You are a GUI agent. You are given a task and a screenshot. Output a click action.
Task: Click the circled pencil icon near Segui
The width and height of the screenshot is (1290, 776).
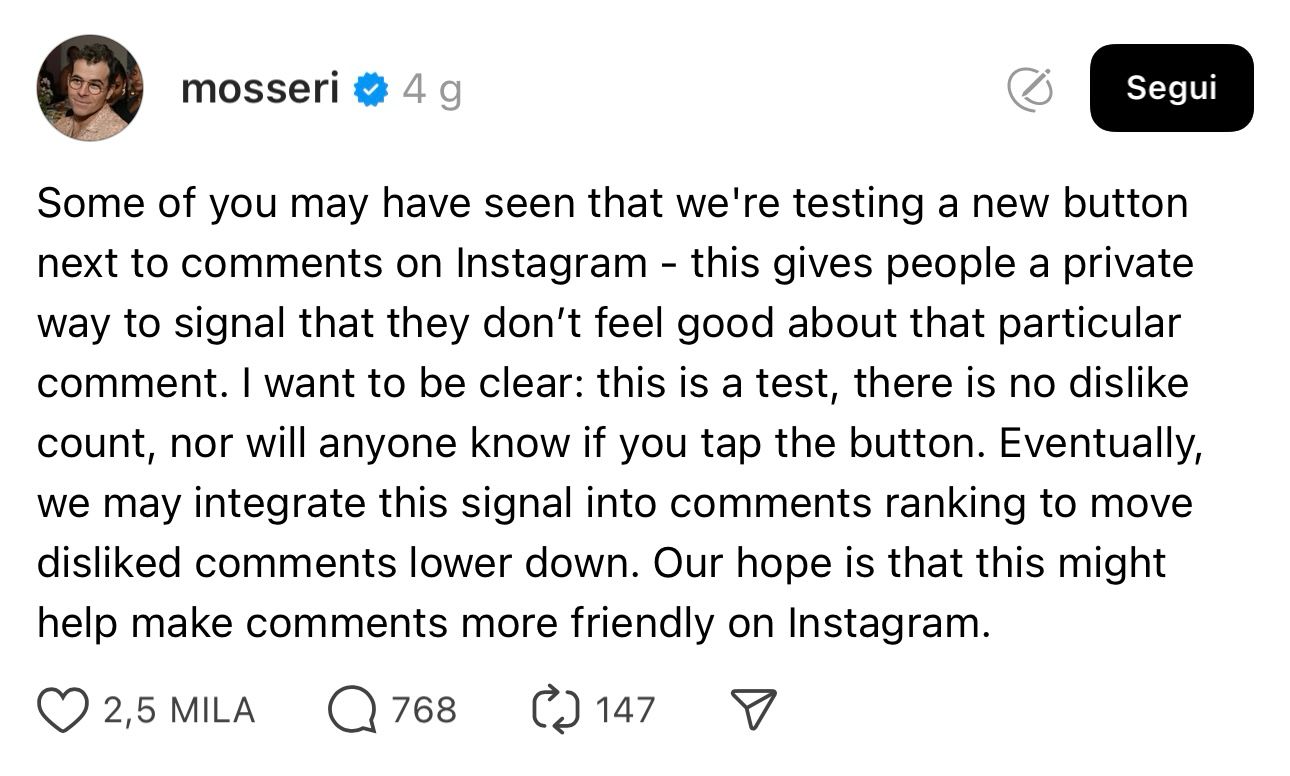[1030, 90]
